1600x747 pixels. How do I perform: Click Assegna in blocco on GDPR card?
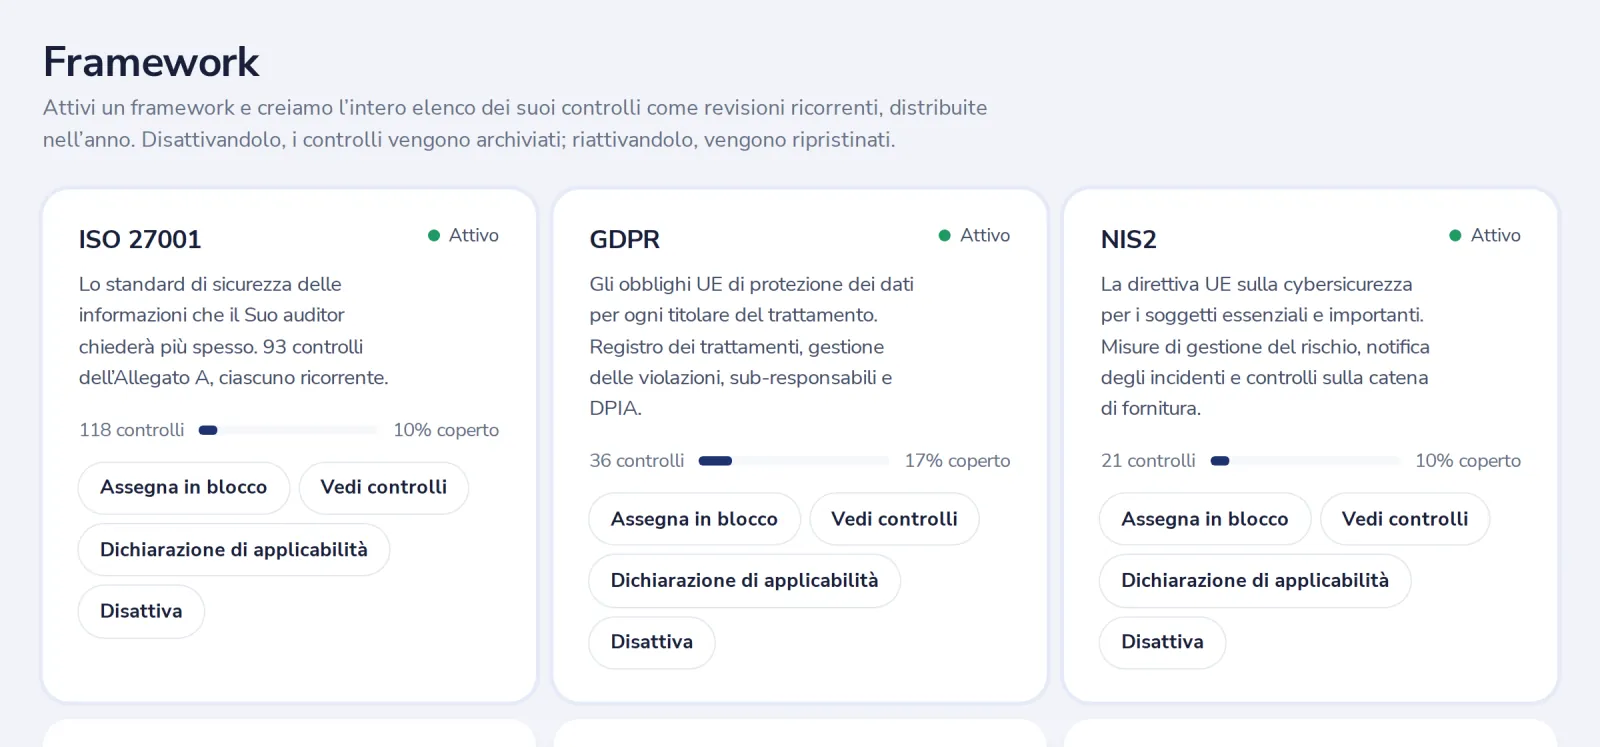tap(694, 519)
